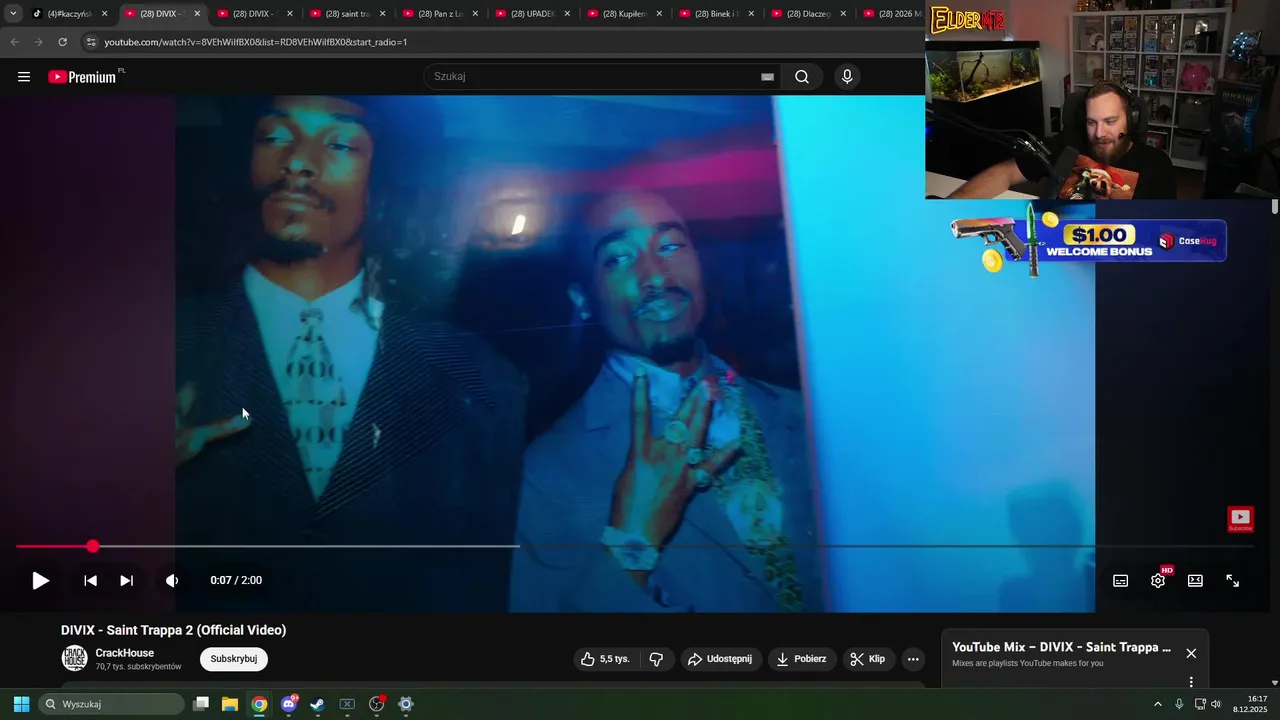Image resolution: width=1280 pixels, height=720 pixels.
Task: Click the Wyszukaj taskbar search box
Action: [x=110, y=704]
